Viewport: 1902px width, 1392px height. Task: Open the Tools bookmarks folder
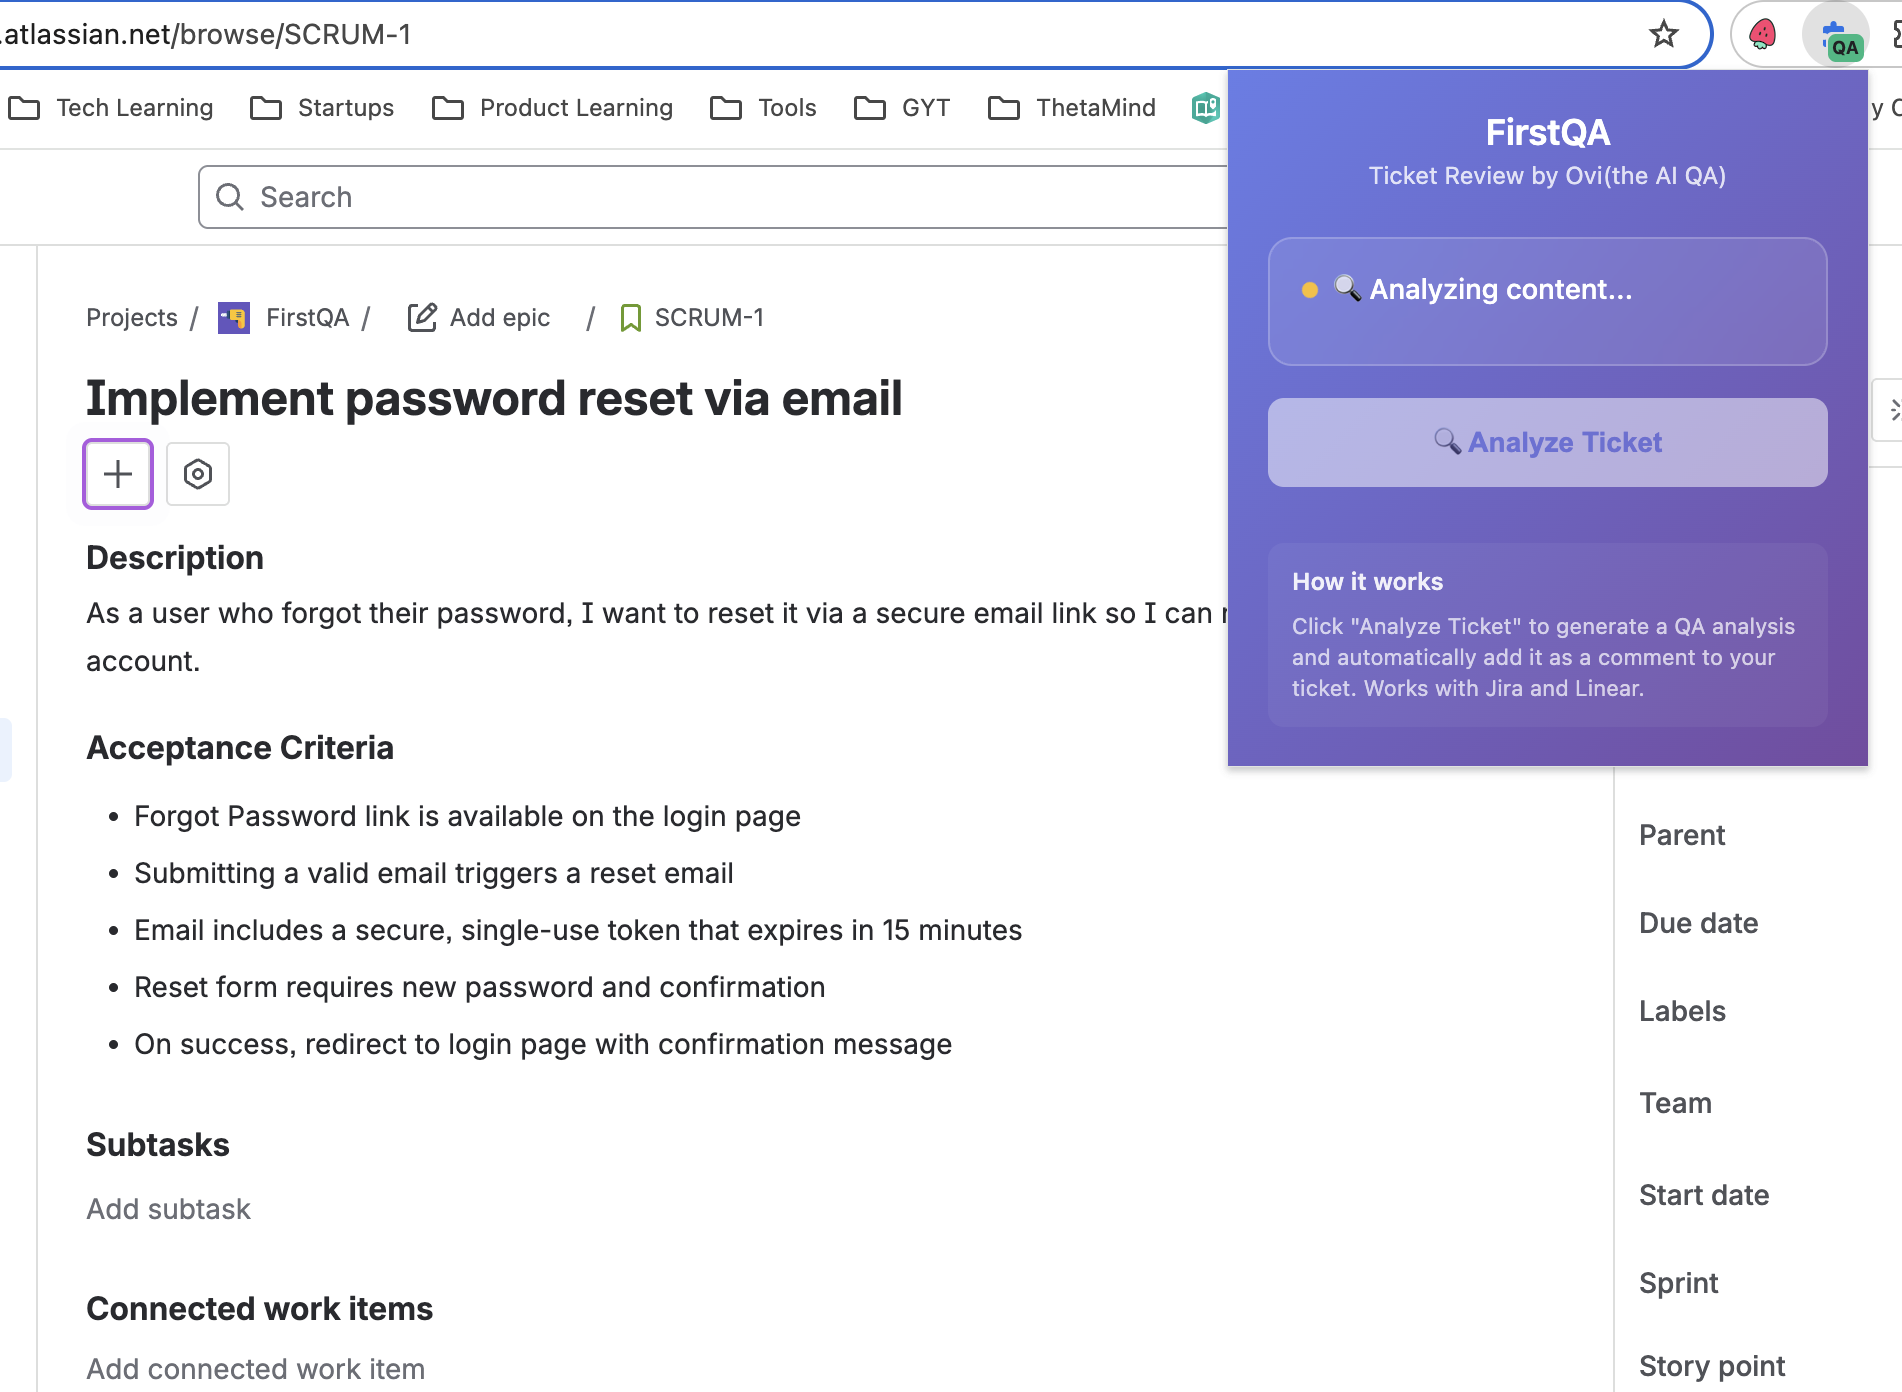[x=764, y=108]
